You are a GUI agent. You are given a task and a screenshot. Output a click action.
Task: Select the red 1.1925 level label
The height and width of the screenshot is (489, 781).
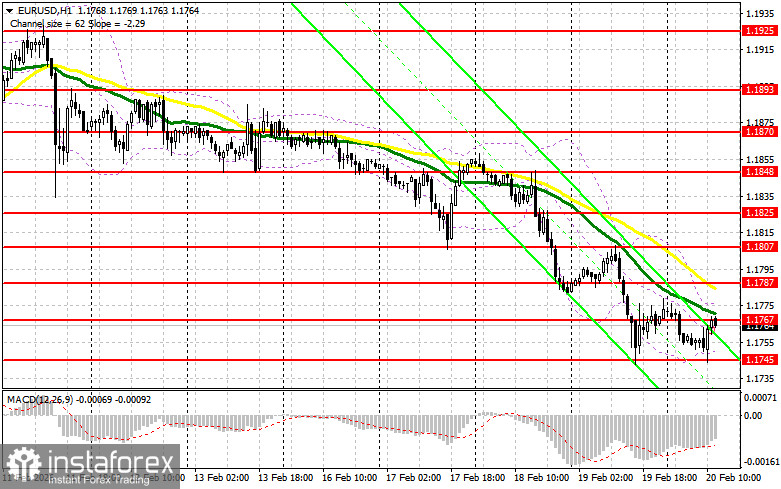click(x=760, y=31)
